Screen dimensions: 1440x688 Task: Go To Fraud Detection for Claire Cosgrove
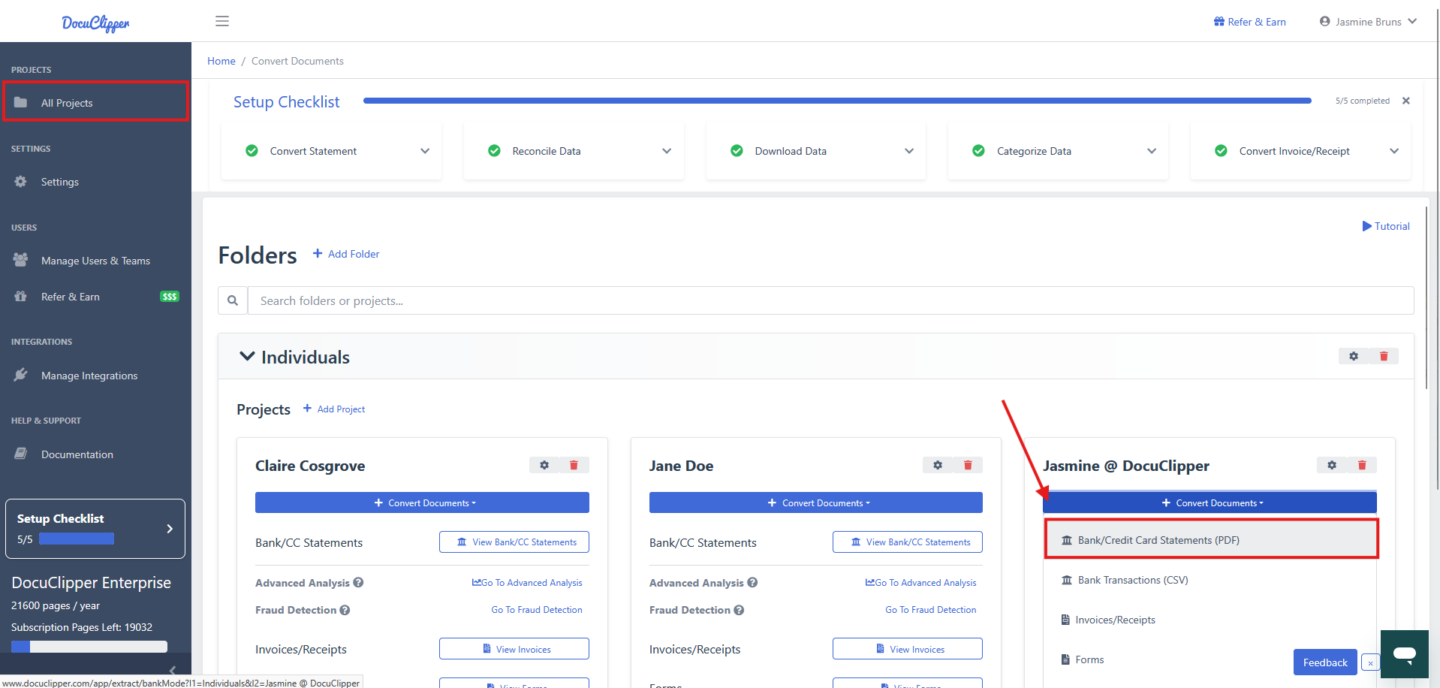(x=537, y=610)
